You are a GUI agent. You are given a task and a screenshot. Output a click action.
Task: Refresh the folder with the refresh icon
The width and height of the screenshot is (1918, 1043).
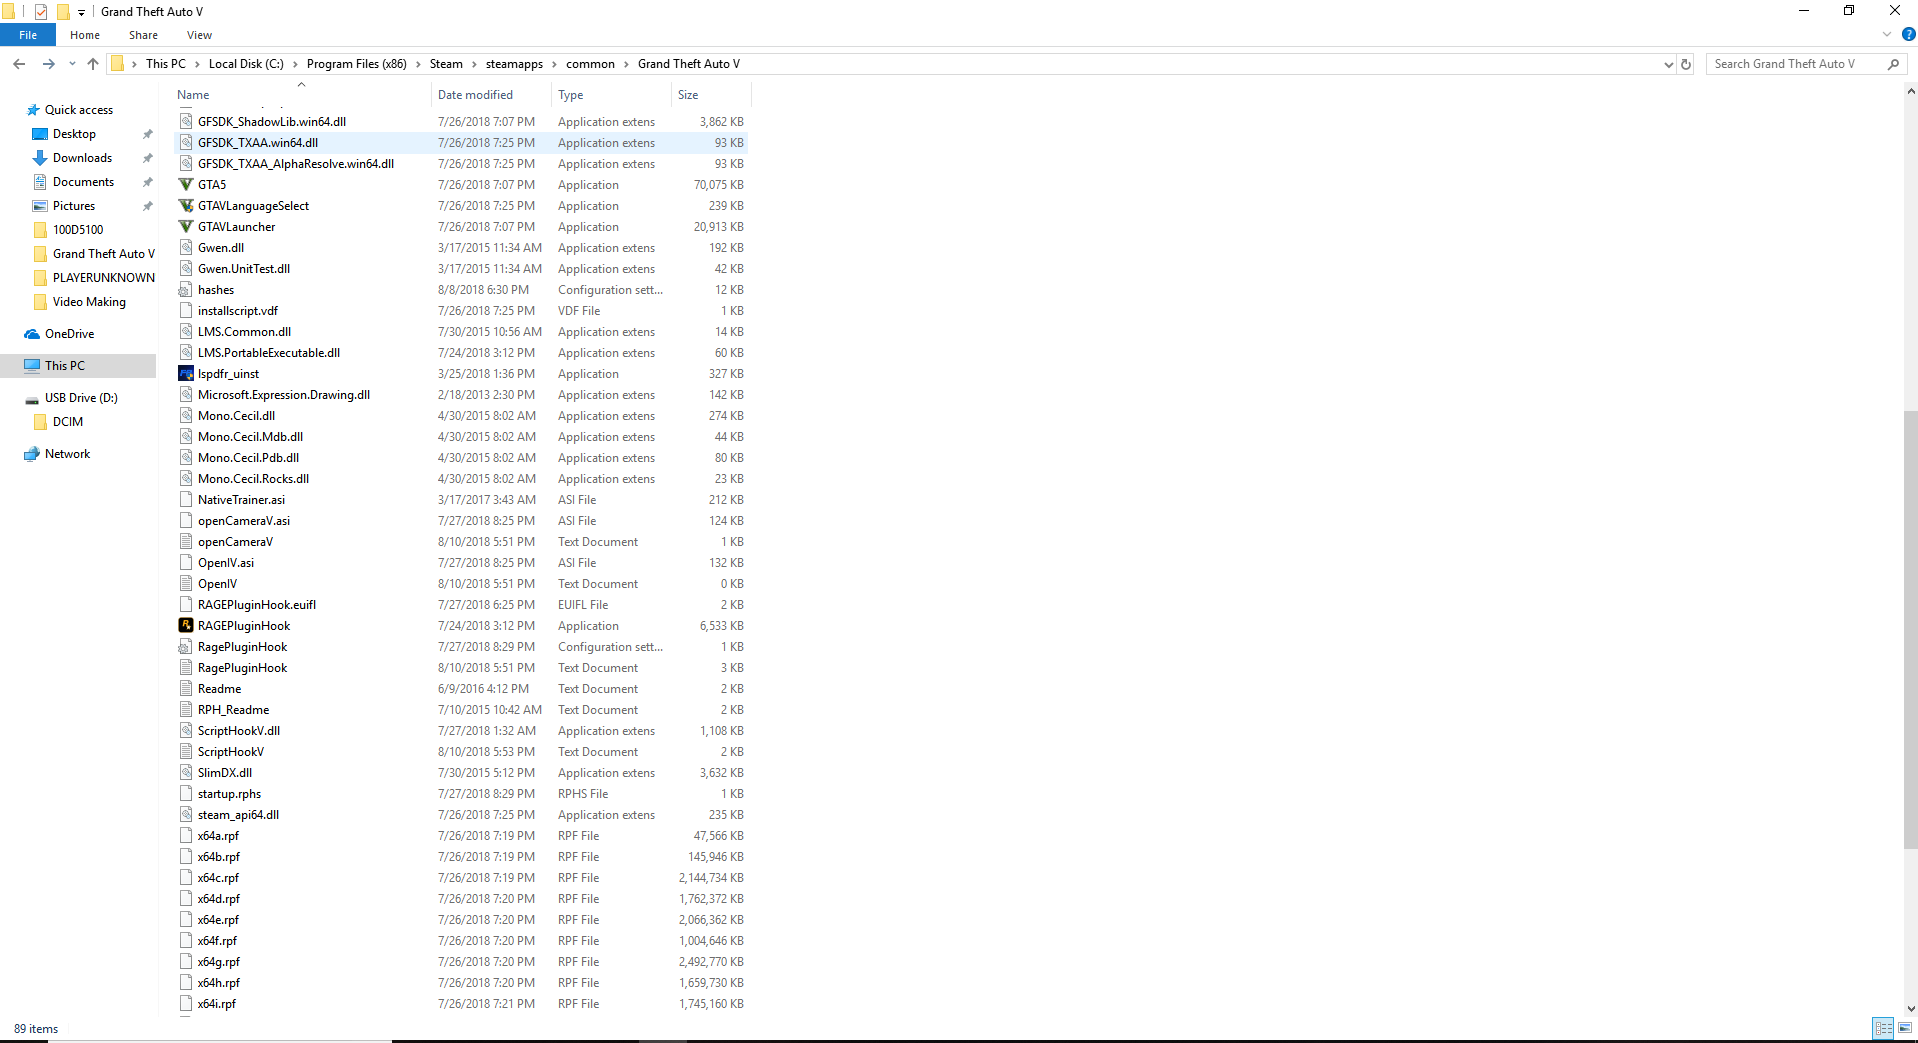click(x=1686, y=64)
